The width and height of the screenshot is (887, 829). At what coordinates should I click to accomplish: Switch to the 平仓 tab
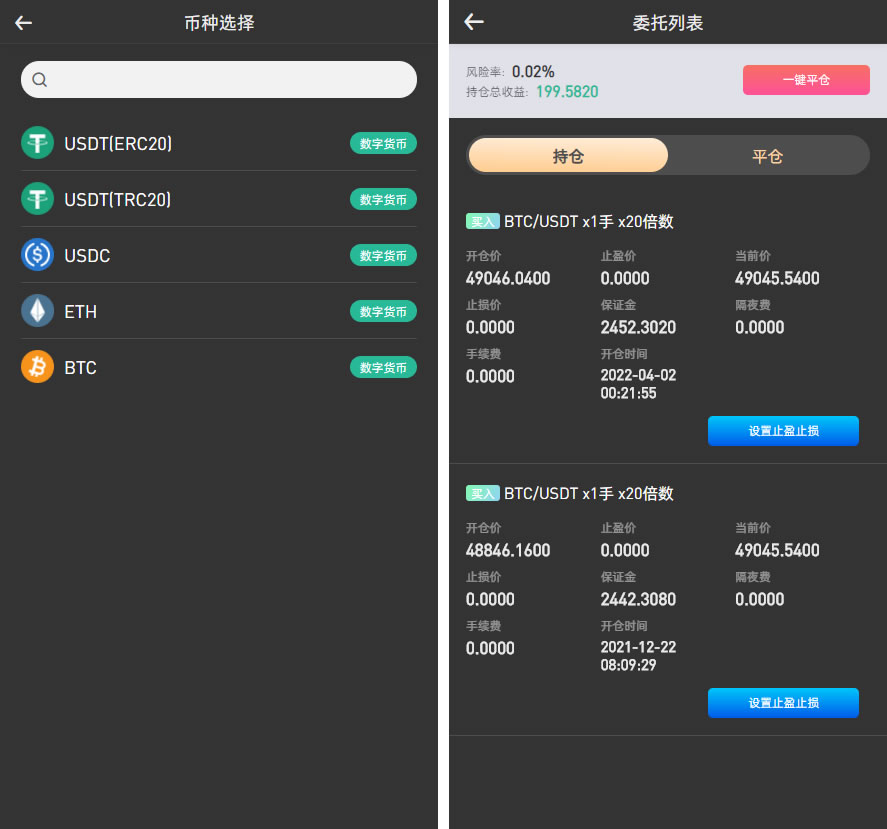(767, 155)
